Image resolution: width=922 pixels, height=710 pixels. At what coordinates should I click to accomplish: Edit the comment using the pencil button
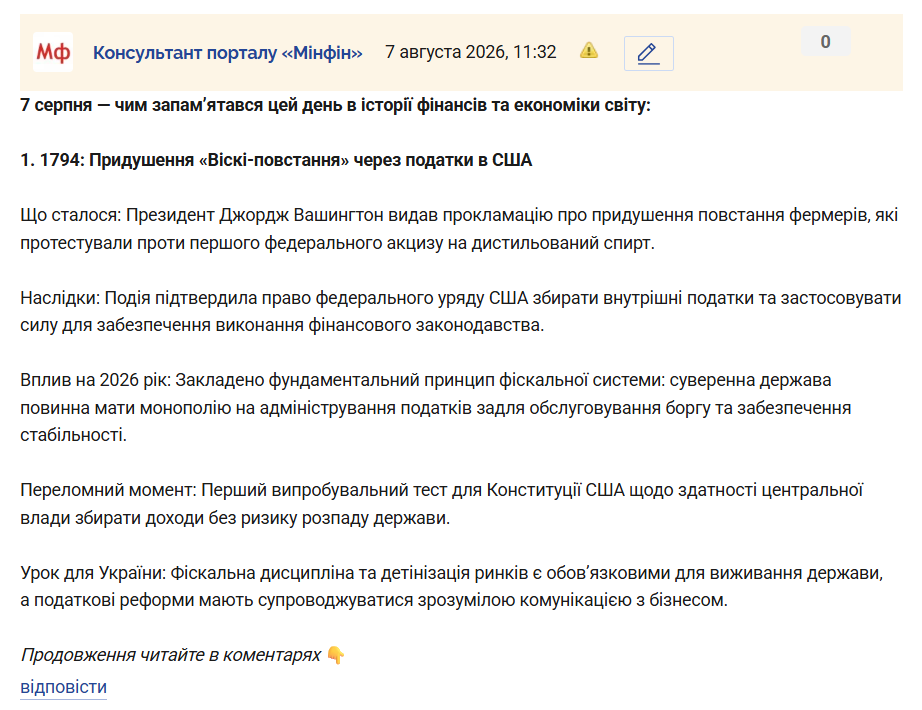(x=649, y=53)
